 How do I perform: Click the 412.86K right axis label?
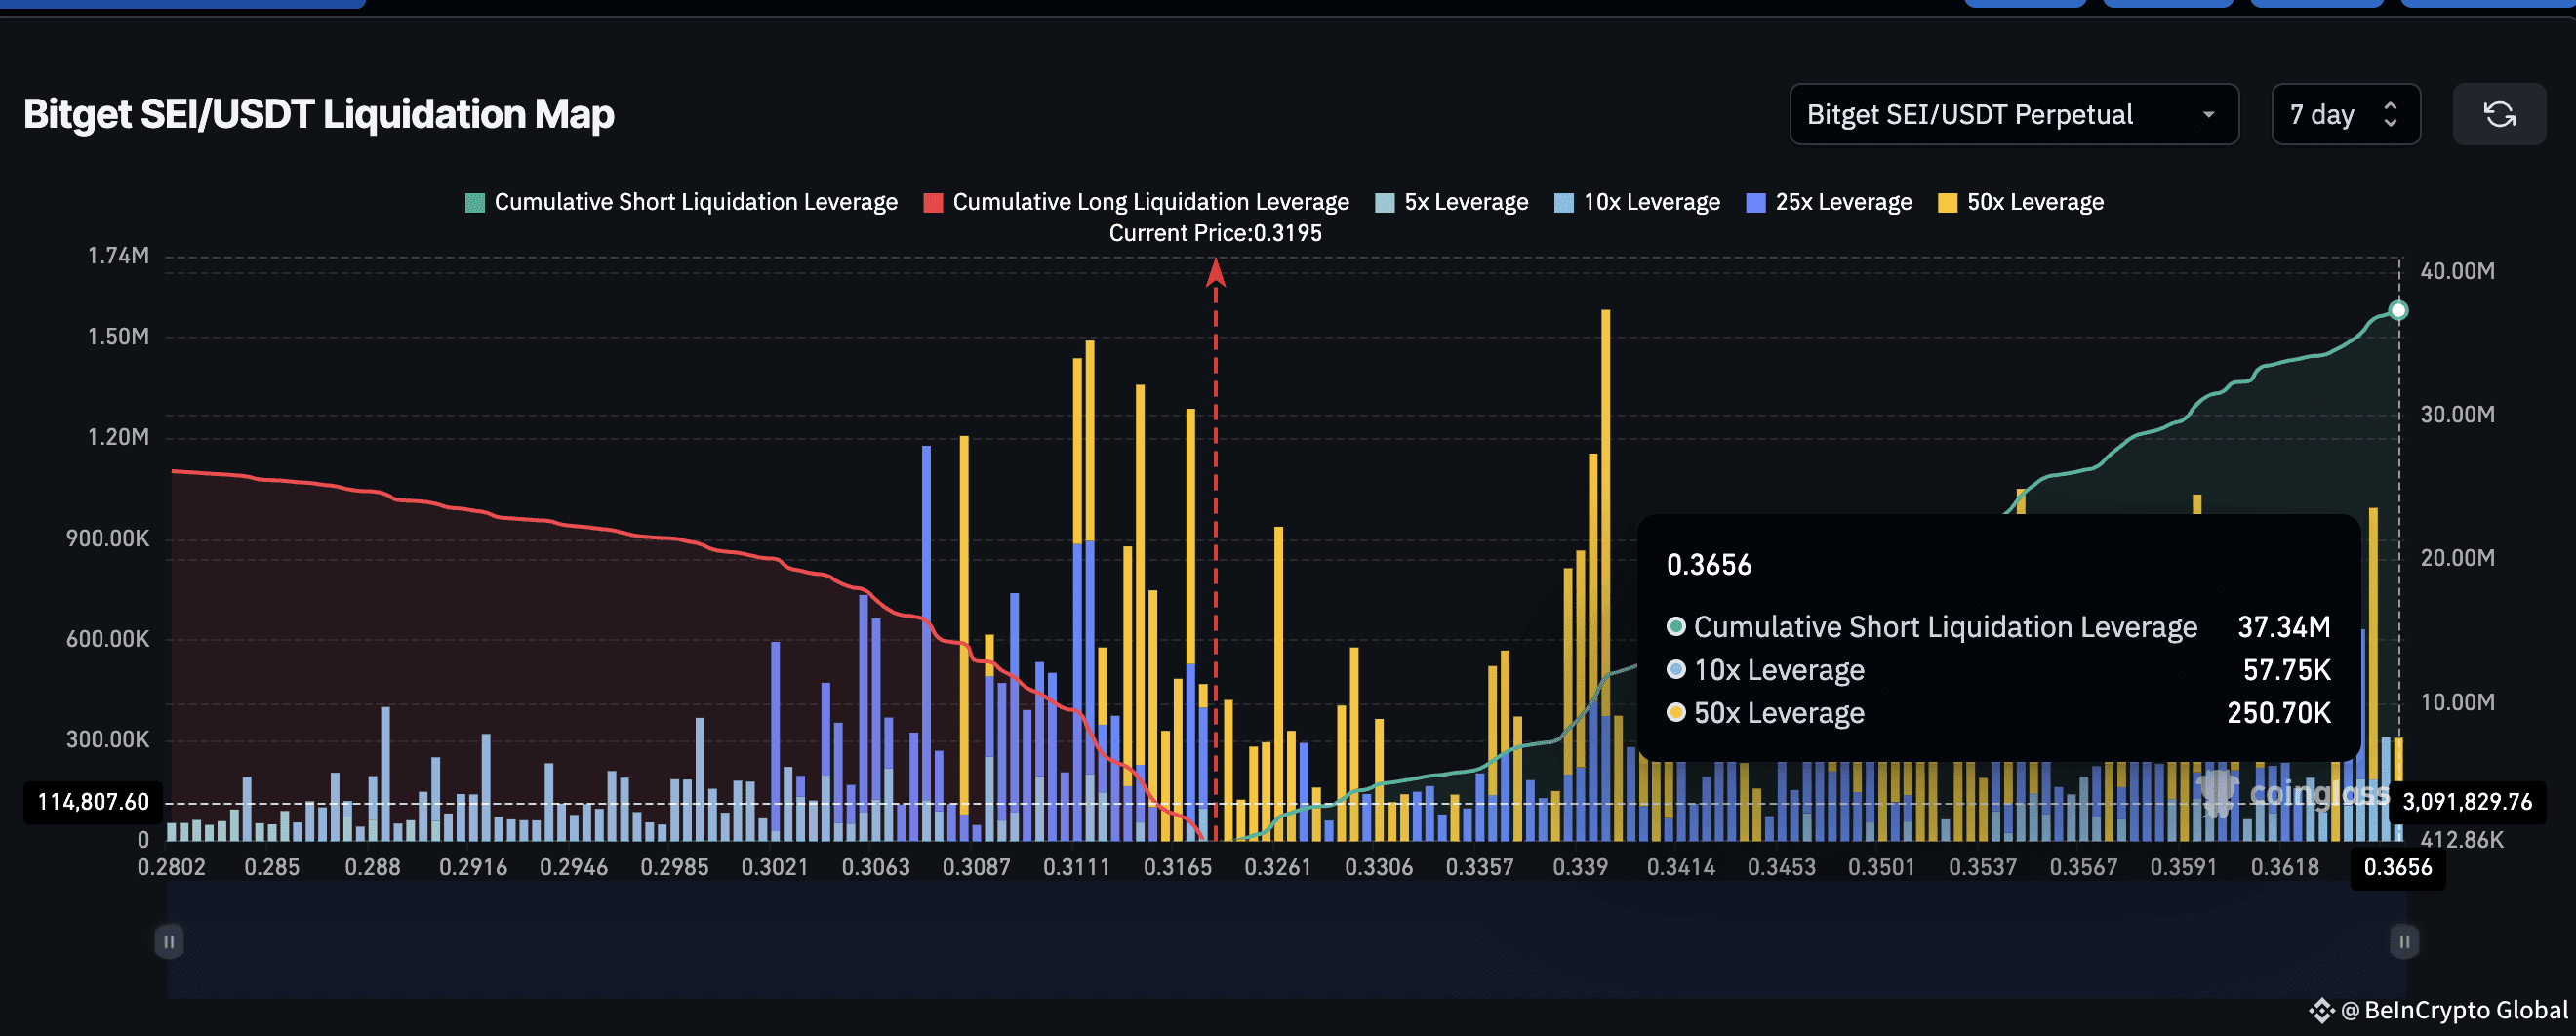tap(2461, 840)
